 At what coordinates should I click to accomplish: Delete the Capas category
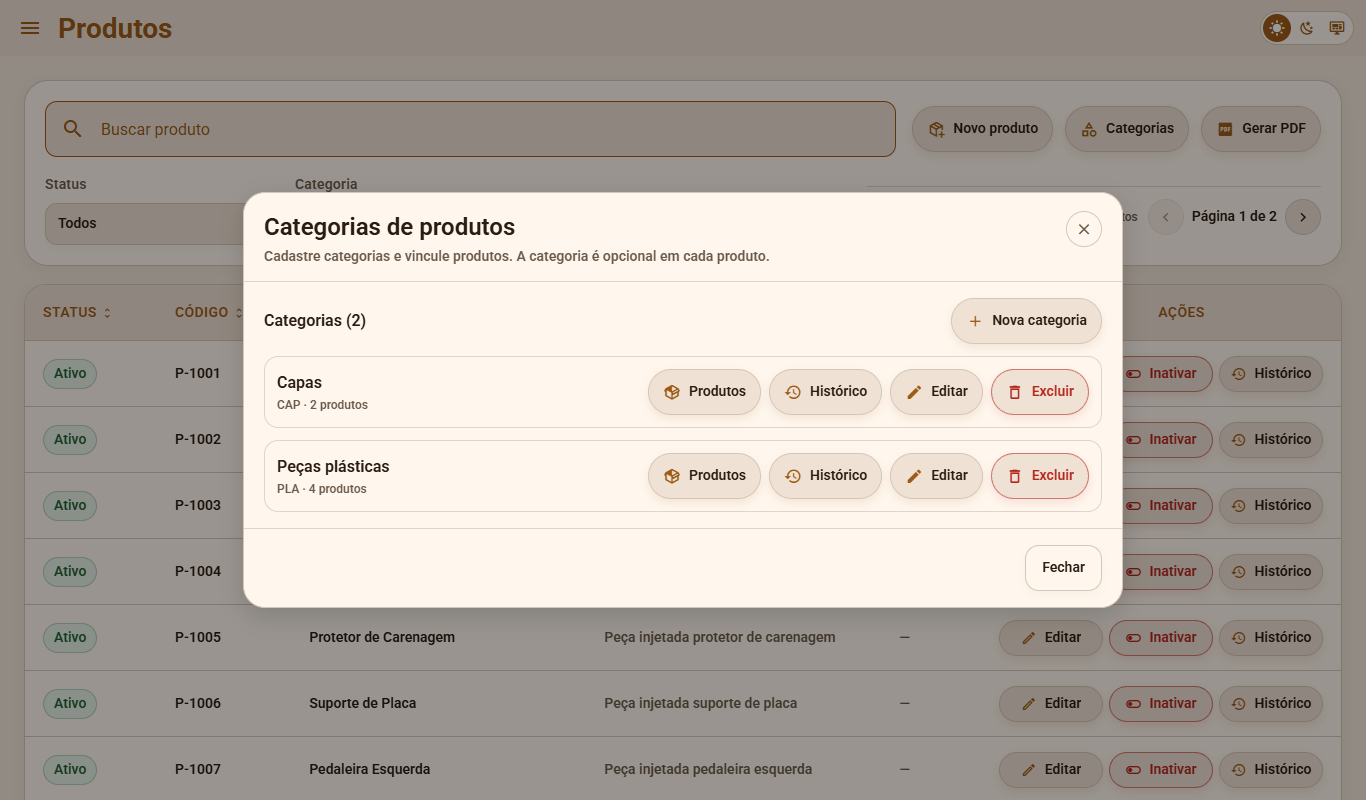(1040, 392)
